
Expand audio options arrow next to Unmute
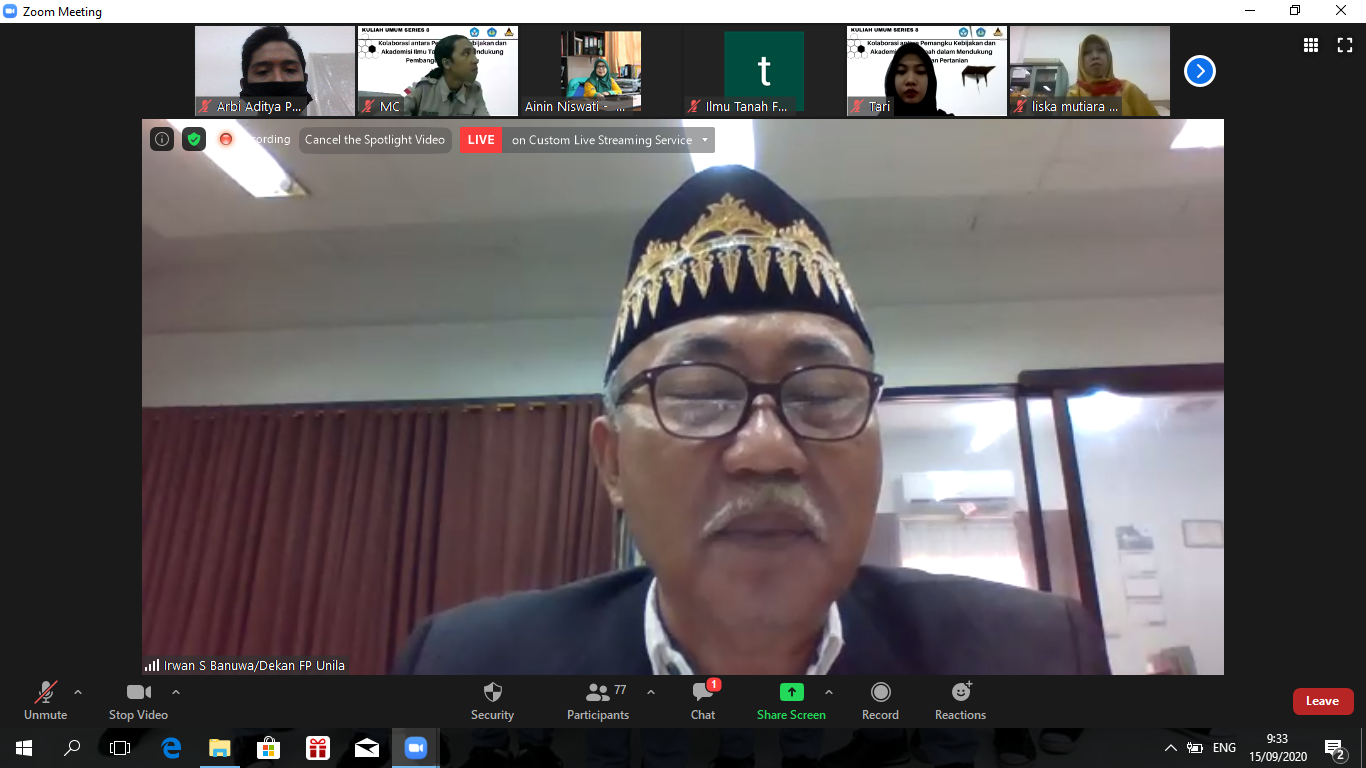(x=78, y=692)
